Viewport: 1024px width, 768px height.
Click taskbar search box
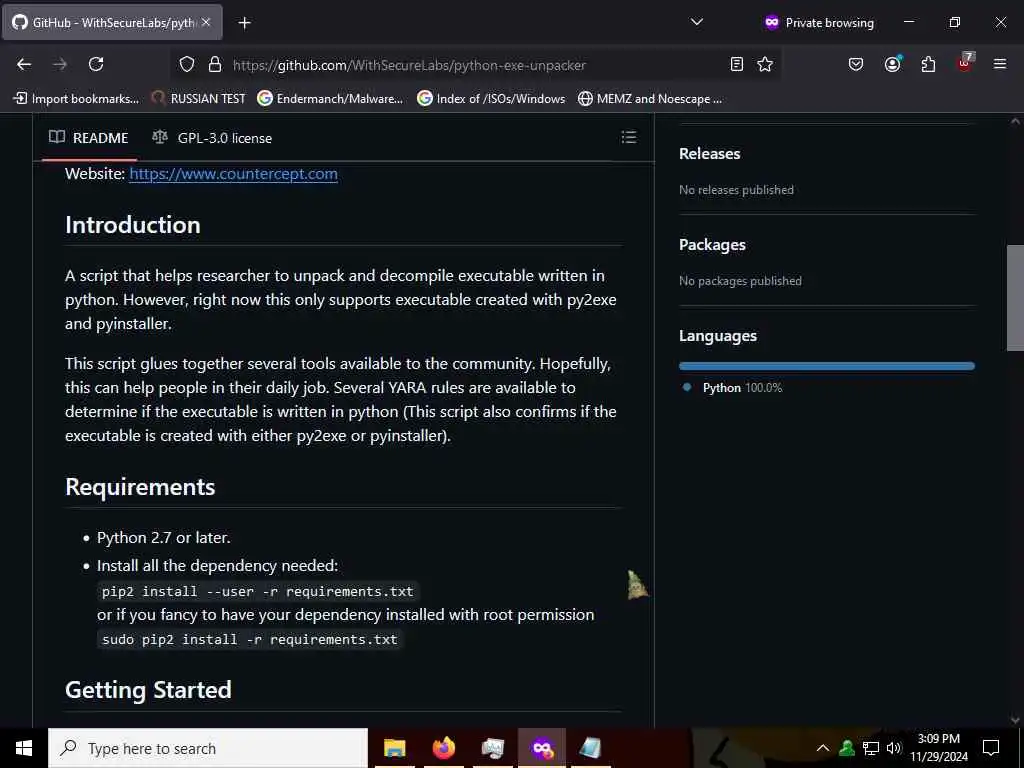(208, 748)
